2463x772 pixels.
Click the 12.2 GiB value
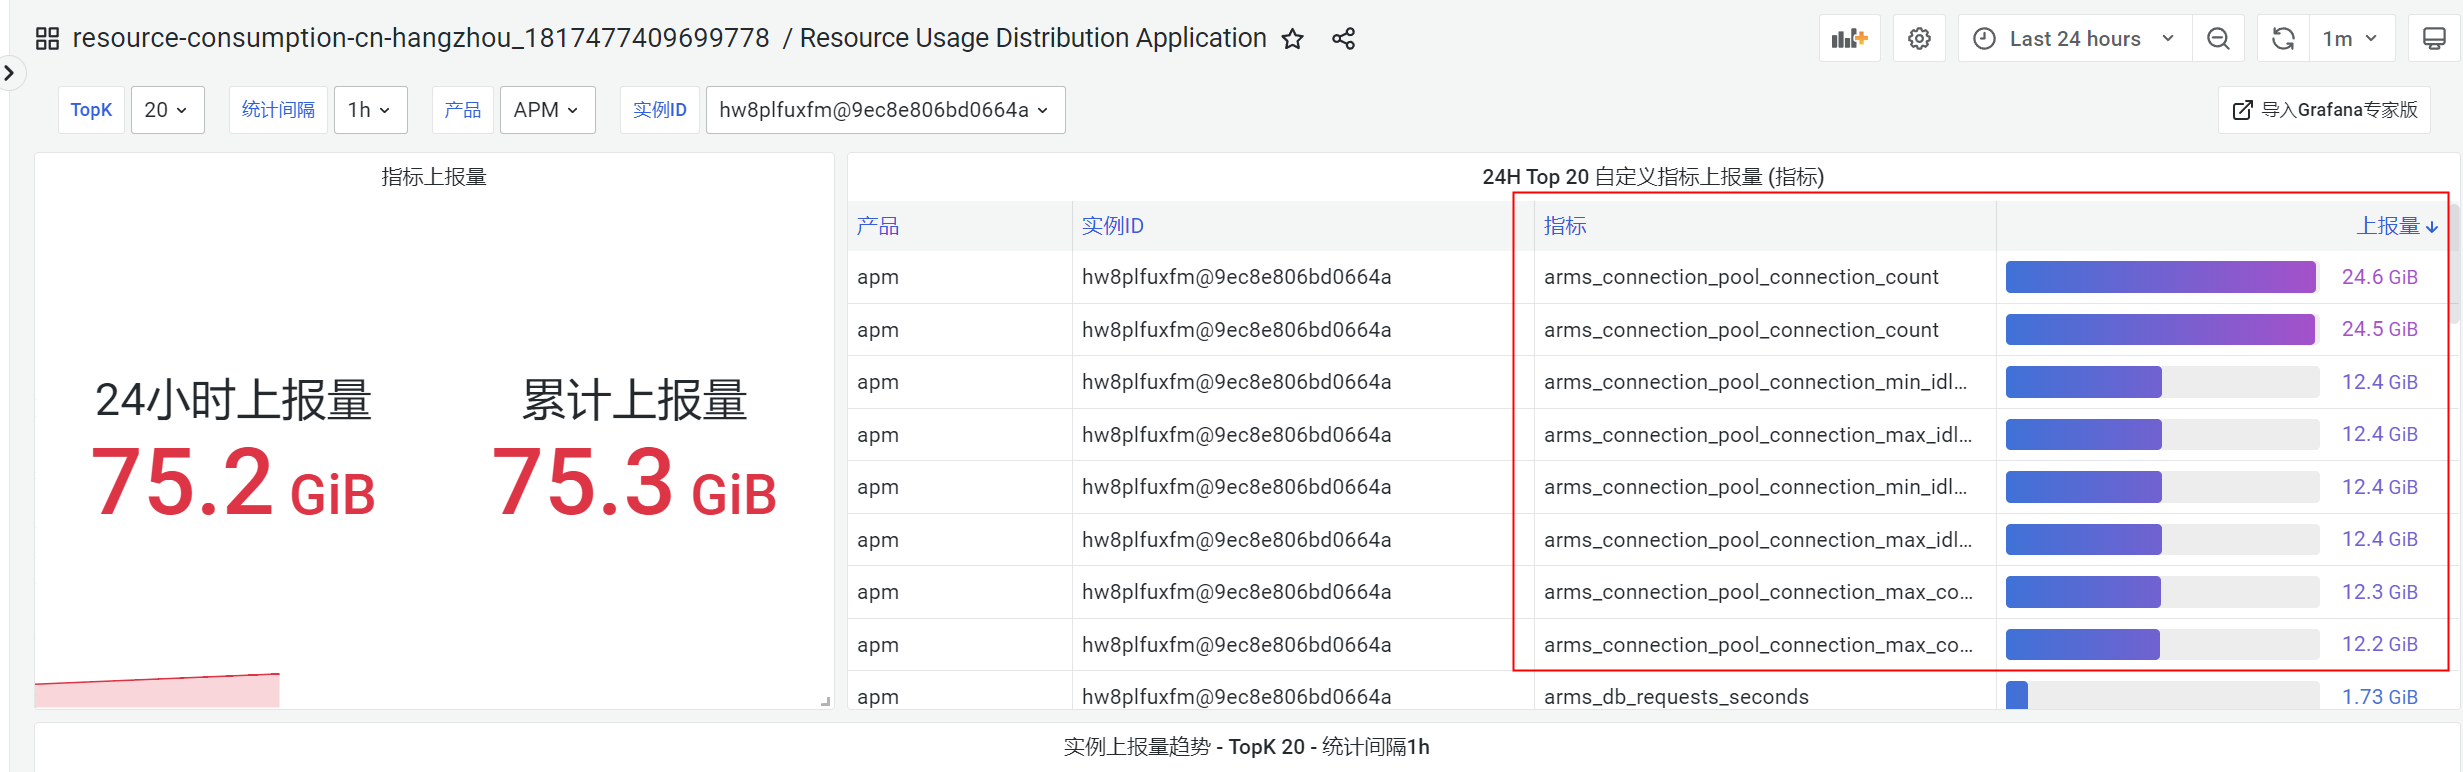tap(2379, 644)
